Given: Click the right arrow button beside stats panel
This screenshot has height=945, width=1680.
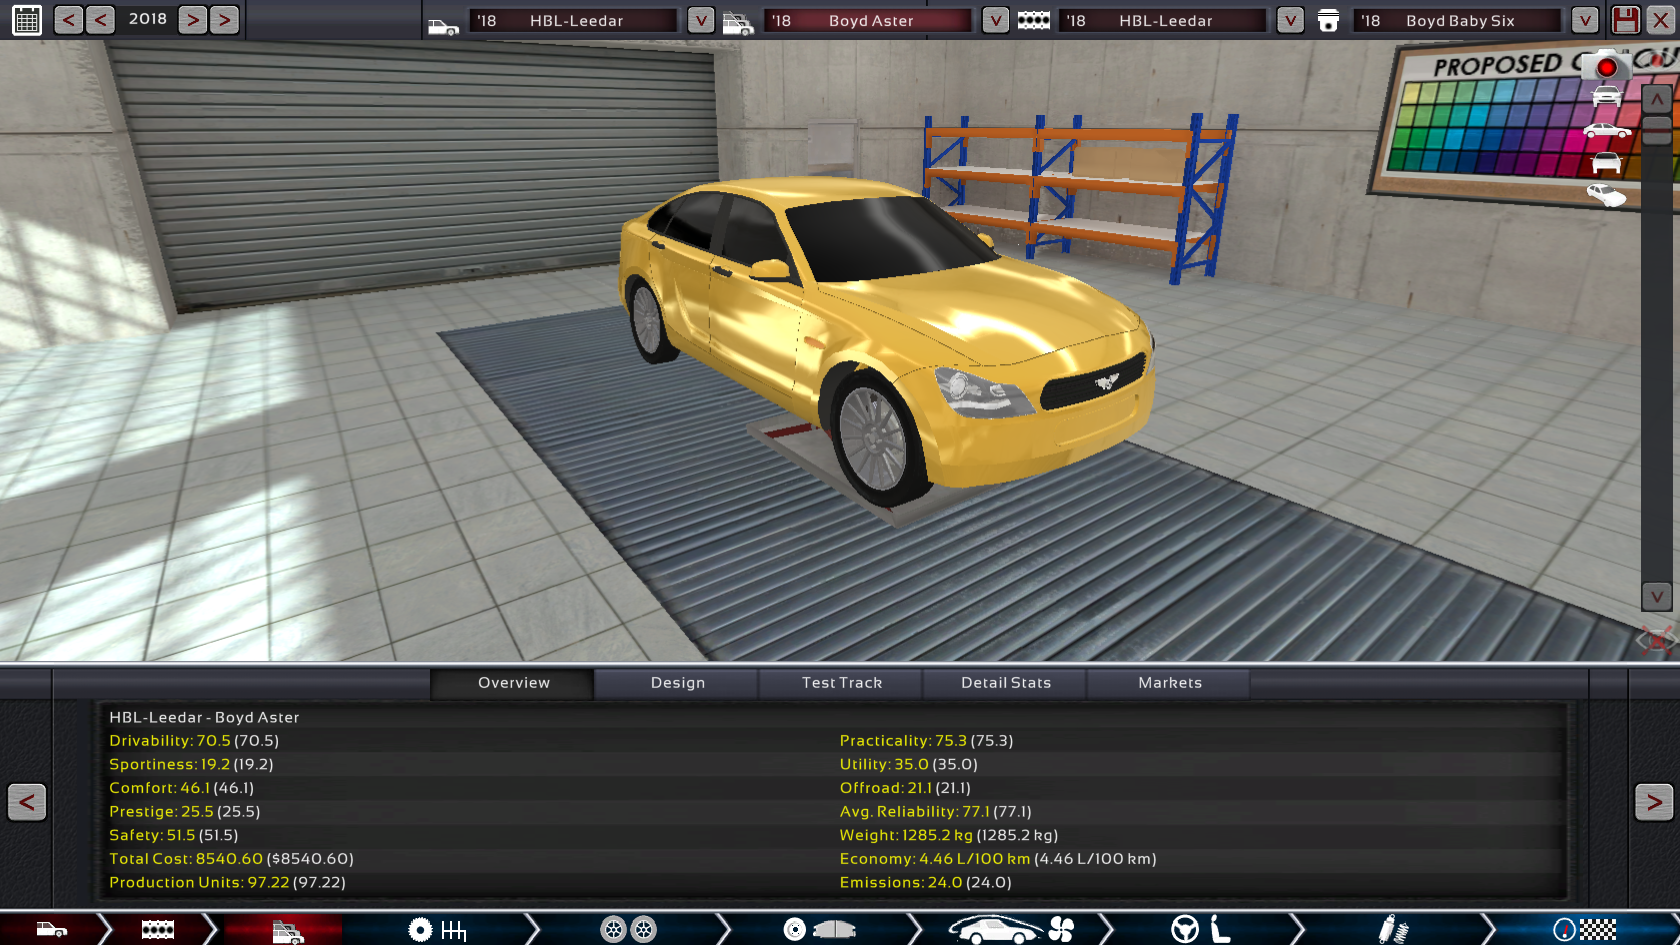Looking at the screenshot, I should 1653,802.
